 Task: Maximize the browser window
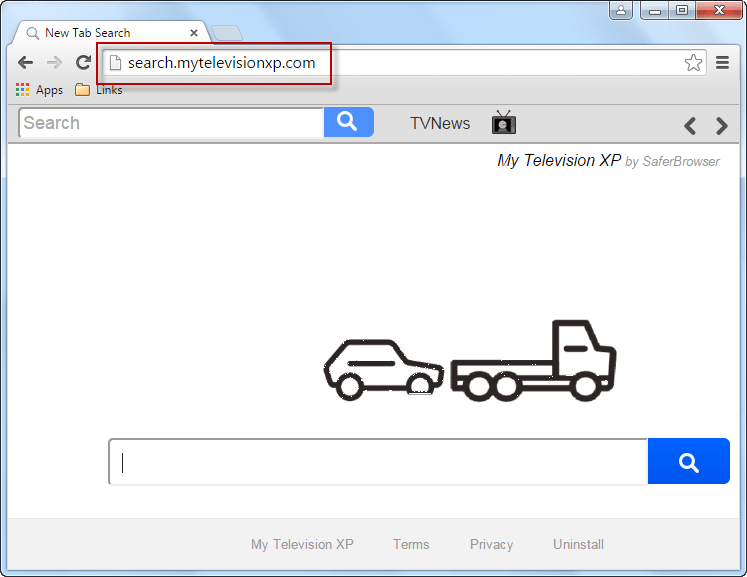pyautogui.click(x=682, y=10)
